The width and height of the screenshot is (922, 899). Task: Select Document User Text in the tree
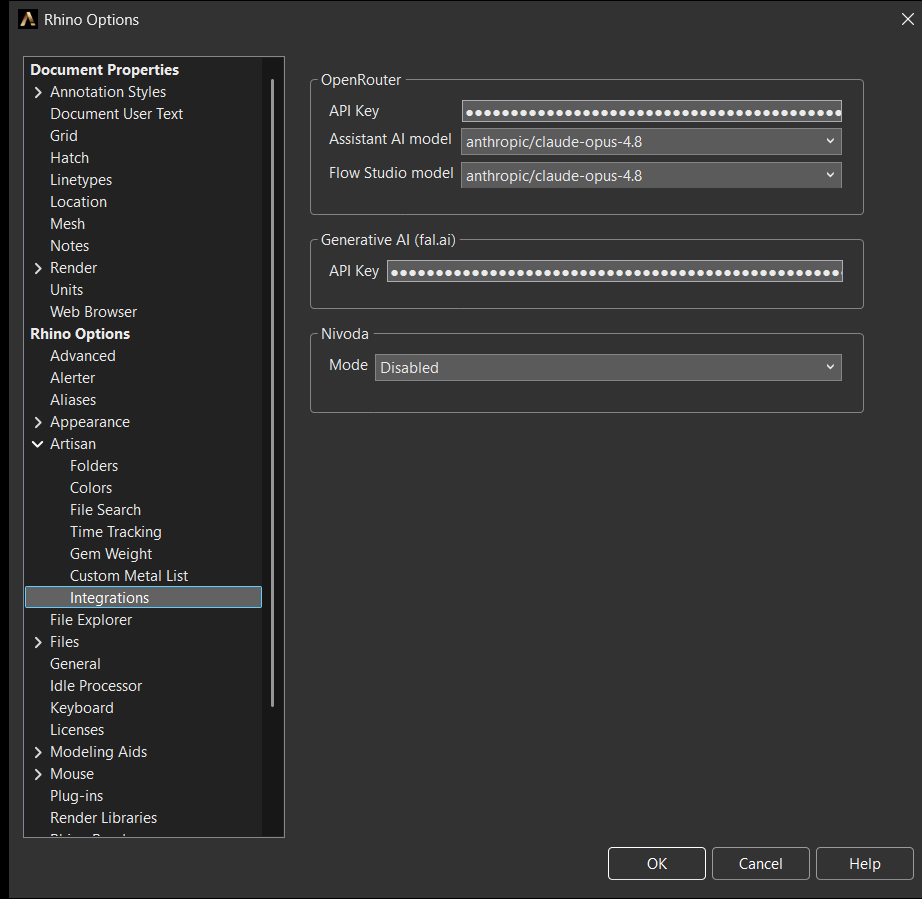pyautogui.click(x=116, y=114)
